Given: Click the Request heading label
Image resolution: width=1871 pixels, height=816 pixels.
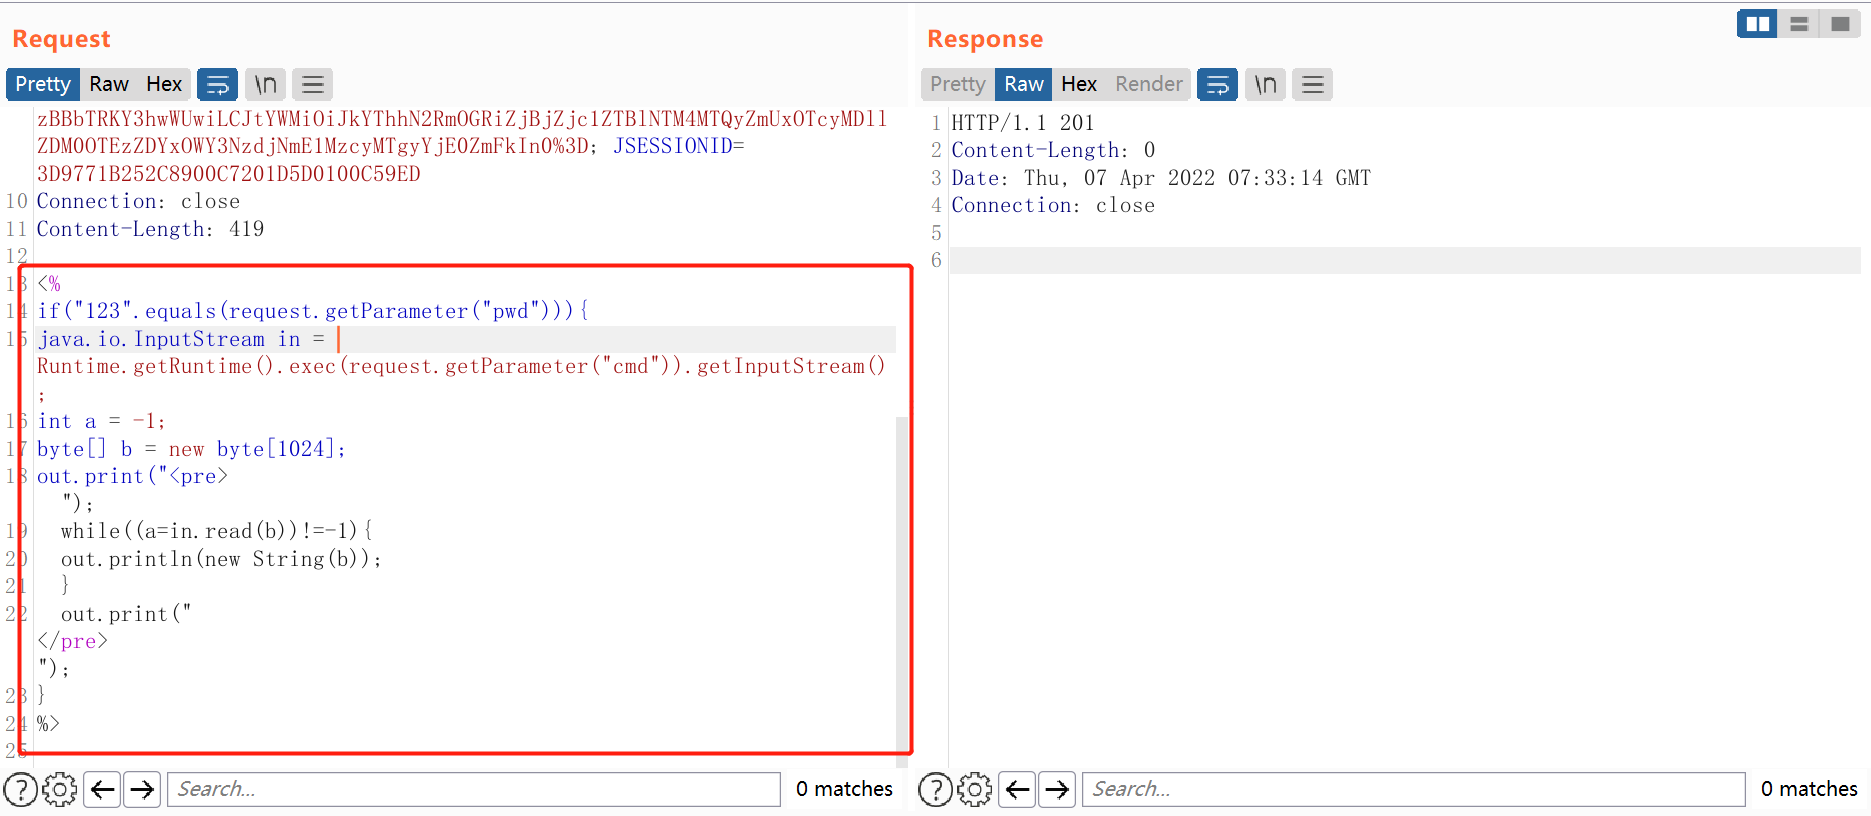Looking at the screenshot, I should tap(61, 39).
